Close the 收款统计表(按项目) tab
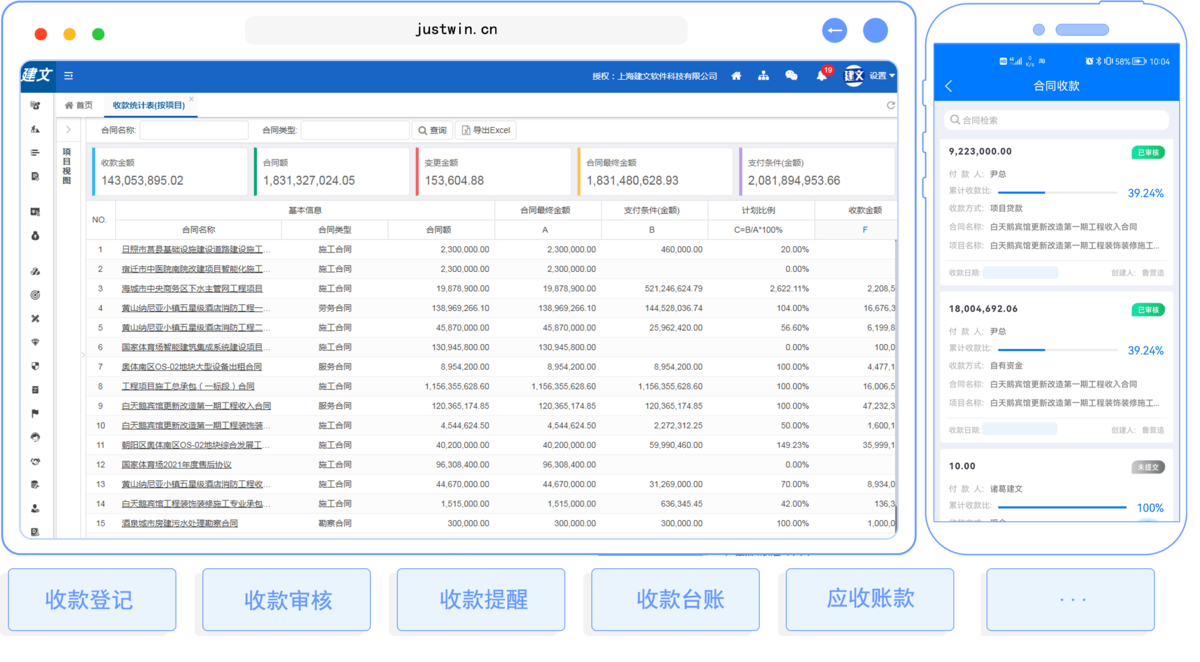This screenshot has width=1200, height=662. coord(191,99)
